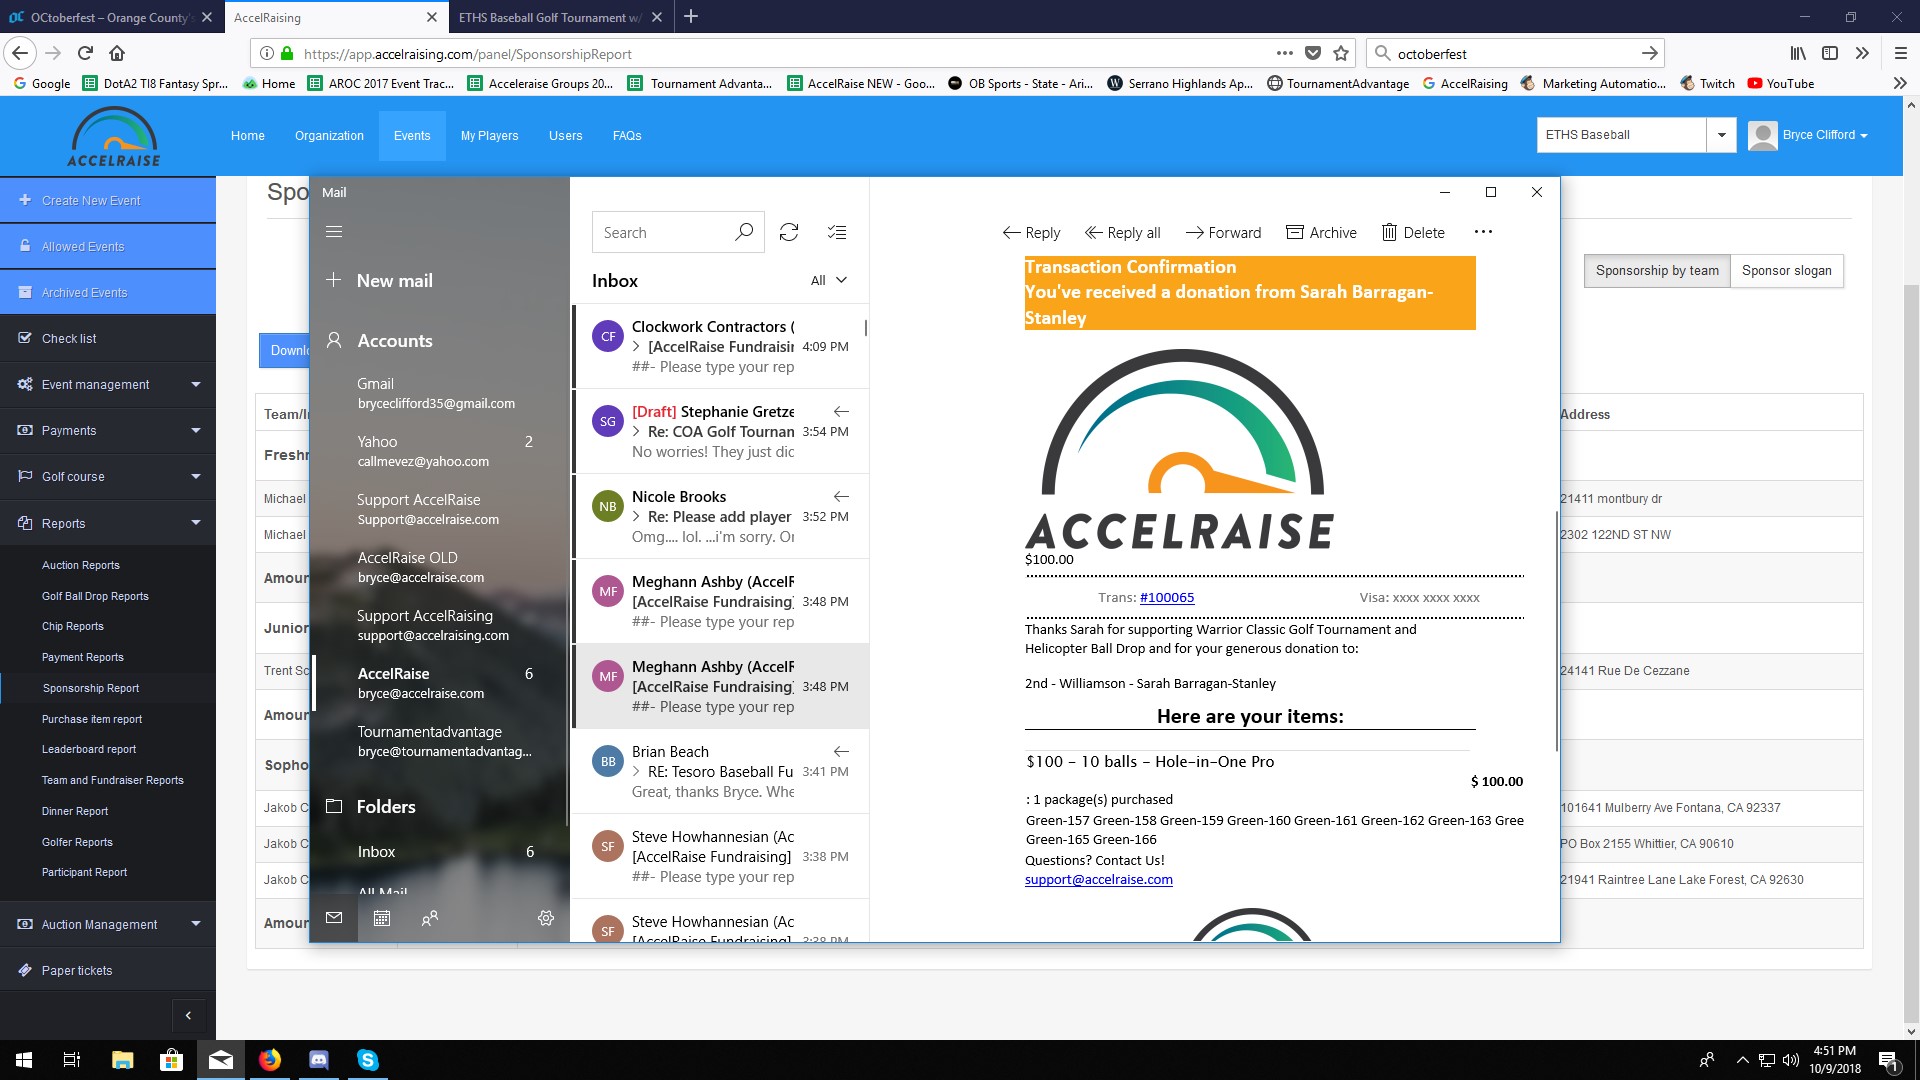The height and width of the screenshot is (1080, 1920).
Task: Open the FAQs nav item
Action: (627, 135)
